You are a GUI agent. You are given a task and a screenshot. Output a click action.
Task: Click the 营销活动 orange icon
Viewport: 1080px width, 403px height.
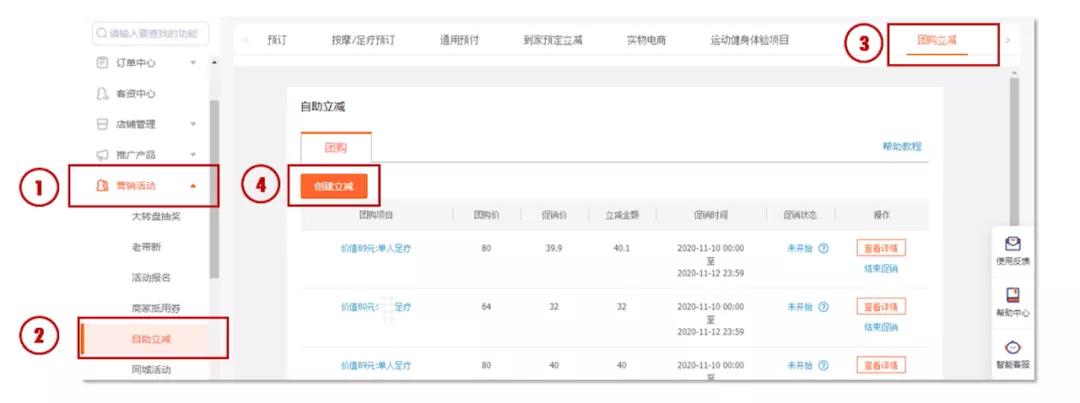click(102, 185)
